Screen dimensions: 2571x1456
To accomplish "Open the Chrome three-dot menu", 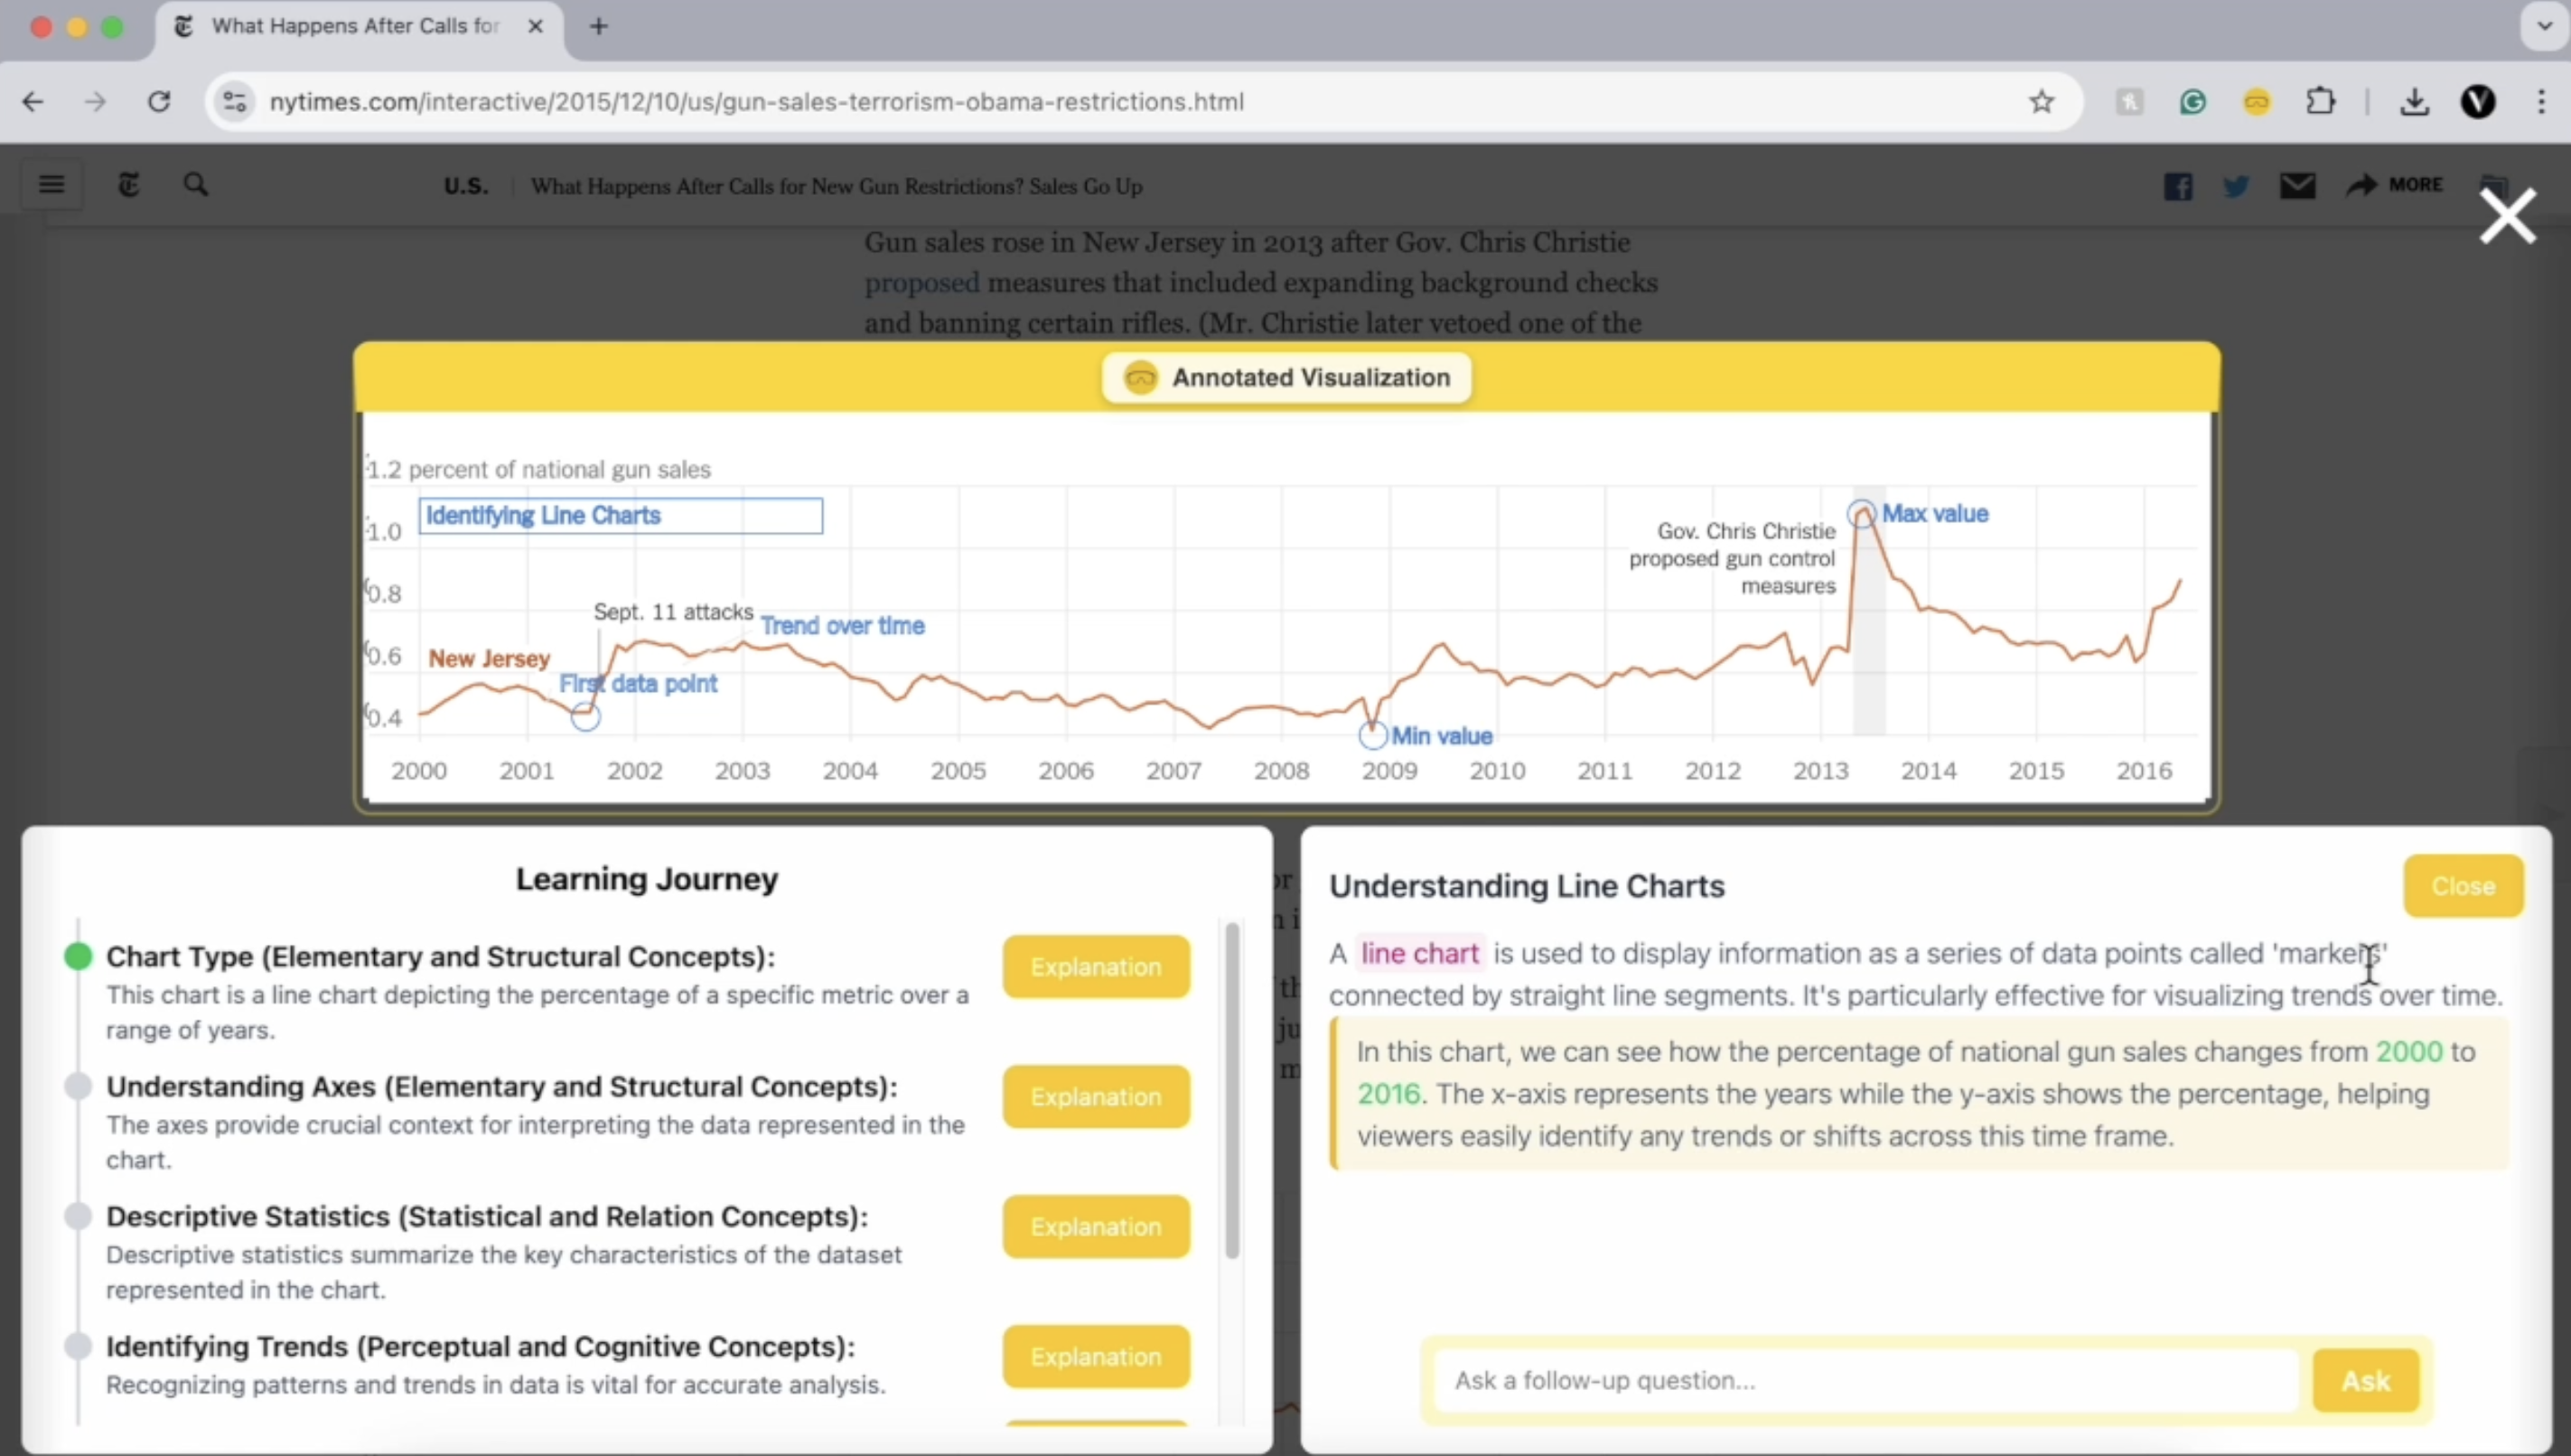I will click(x=2541, y=101).
